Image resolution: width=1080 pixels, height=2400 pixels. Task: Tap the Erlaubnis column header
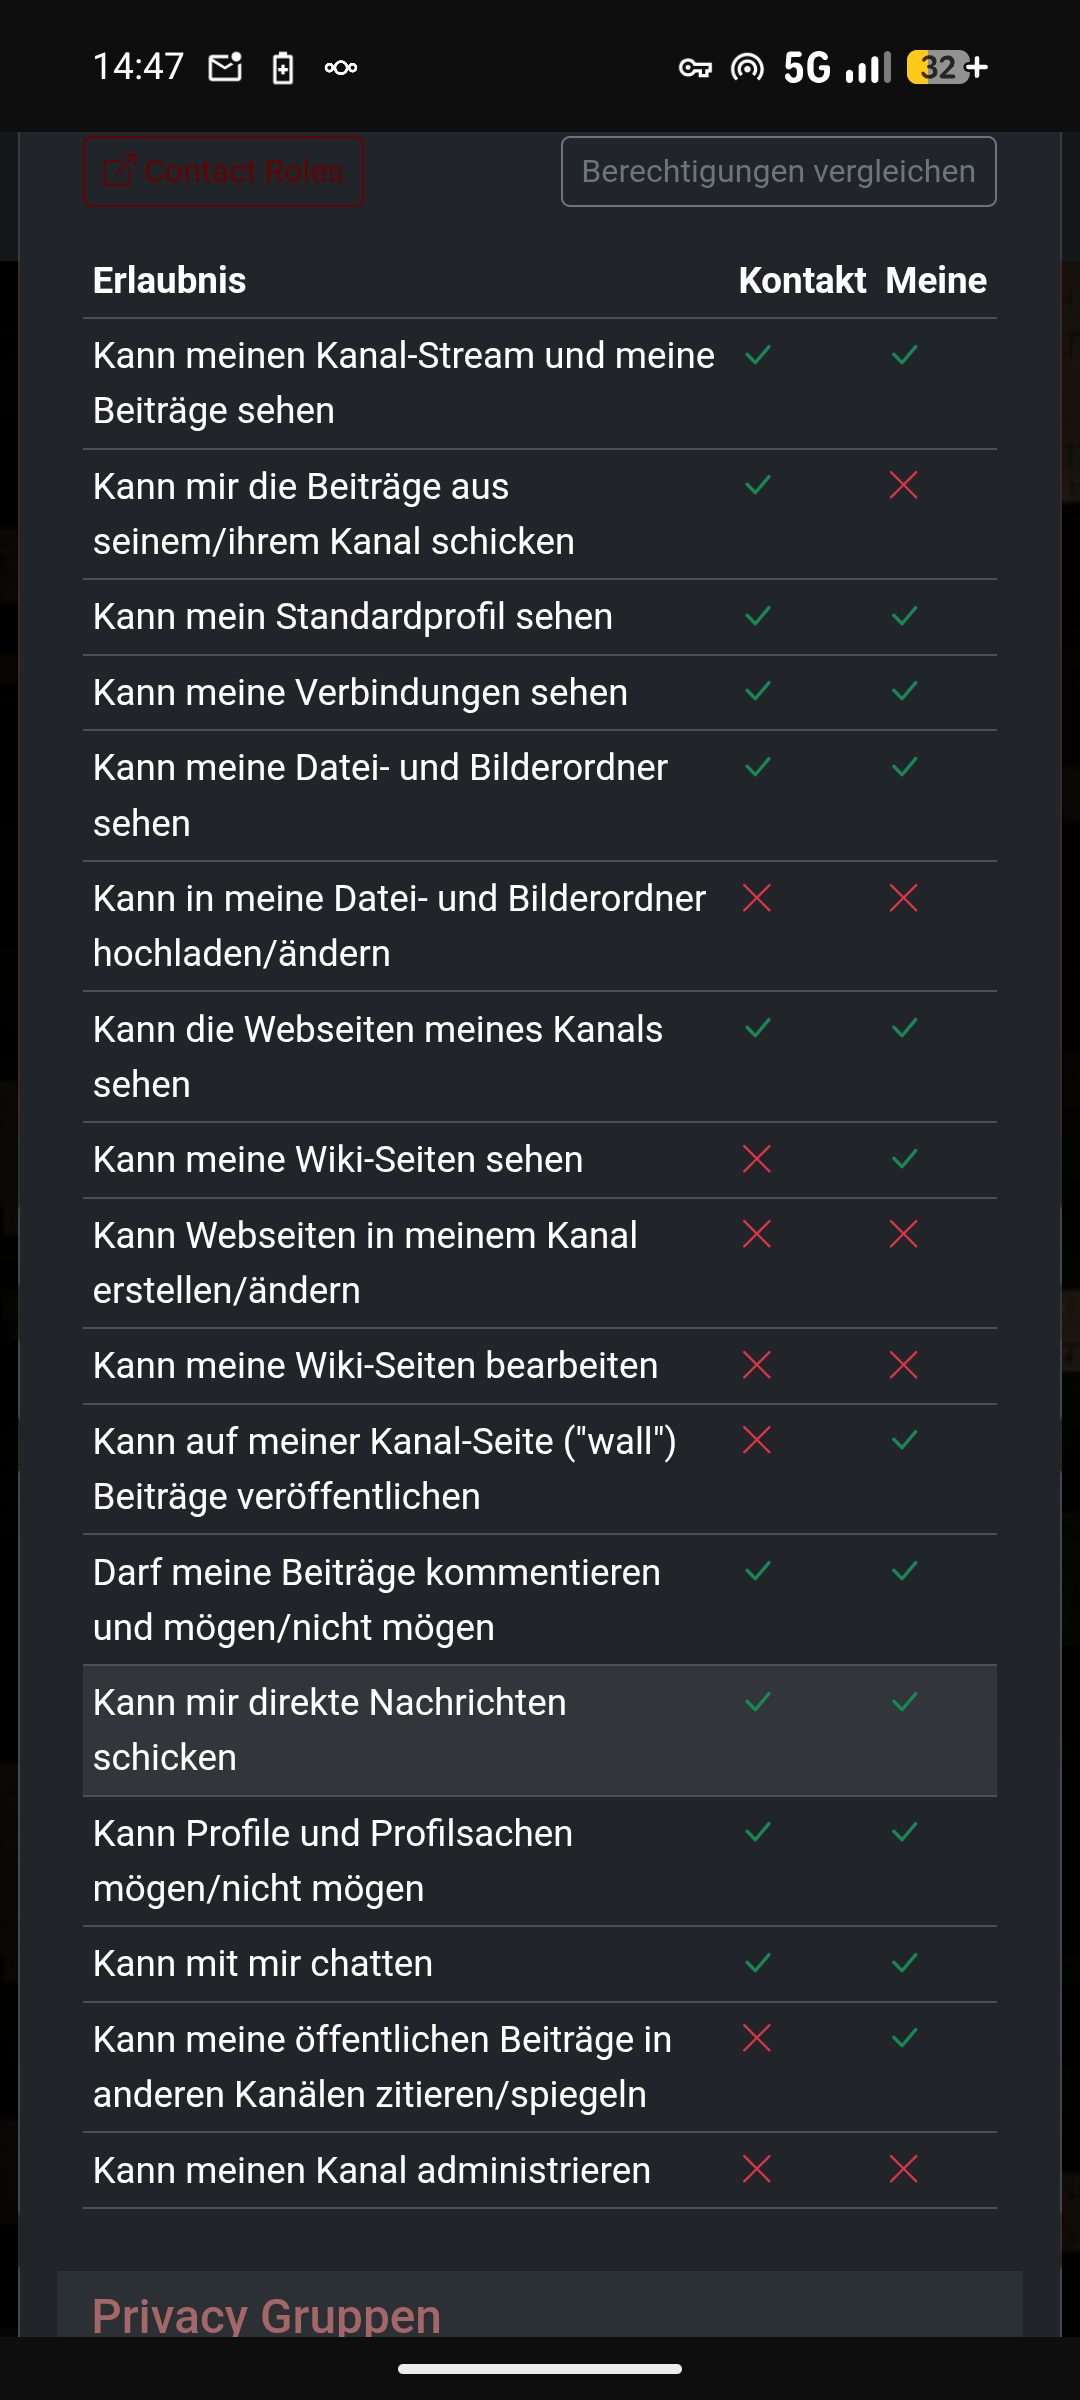[x=170, y=281]
